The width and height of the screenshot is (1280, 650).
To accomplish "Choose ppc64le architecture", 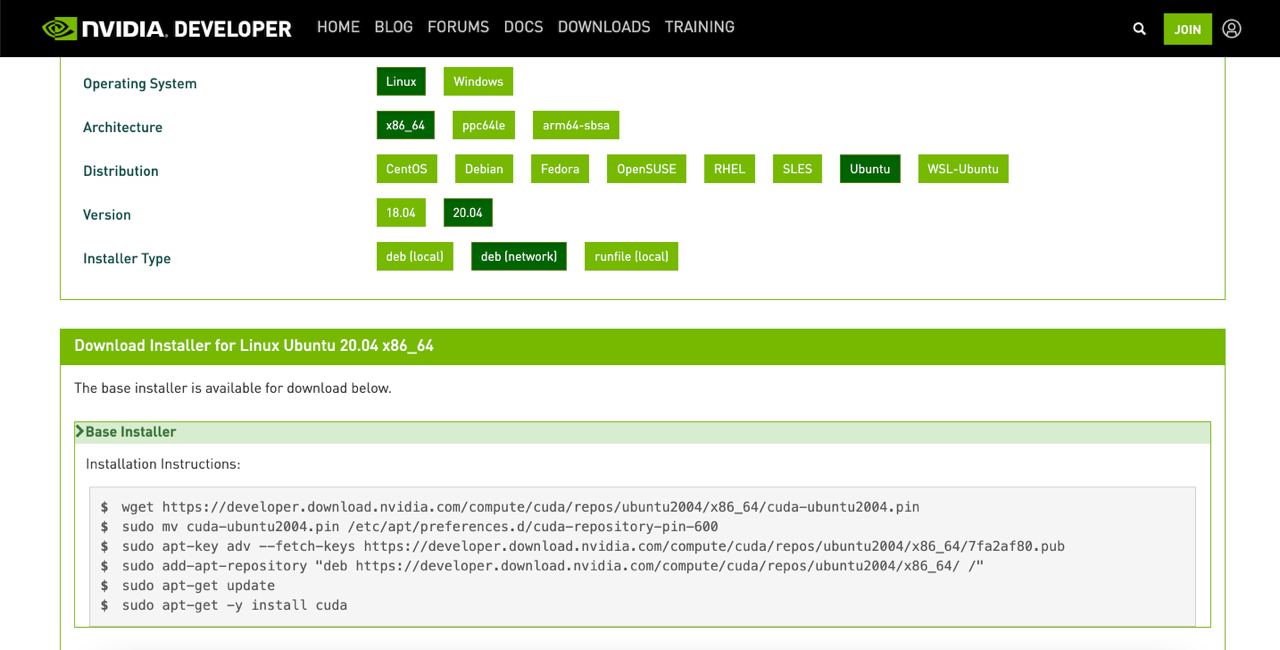I will pos(484,126).
